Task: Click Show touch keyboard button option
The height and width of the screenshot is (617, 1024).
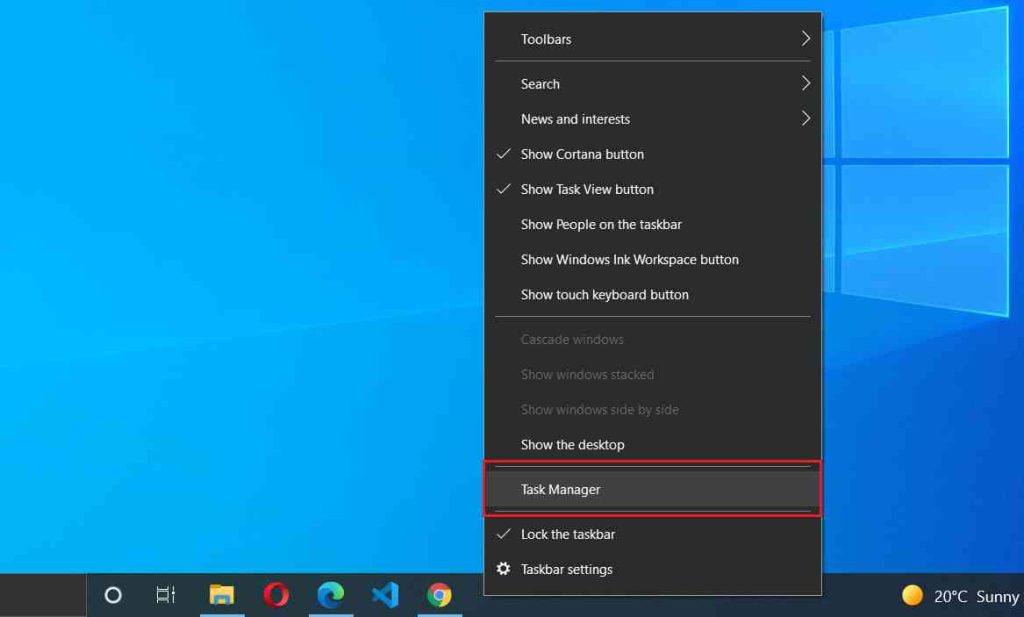Action: [604, 294]
